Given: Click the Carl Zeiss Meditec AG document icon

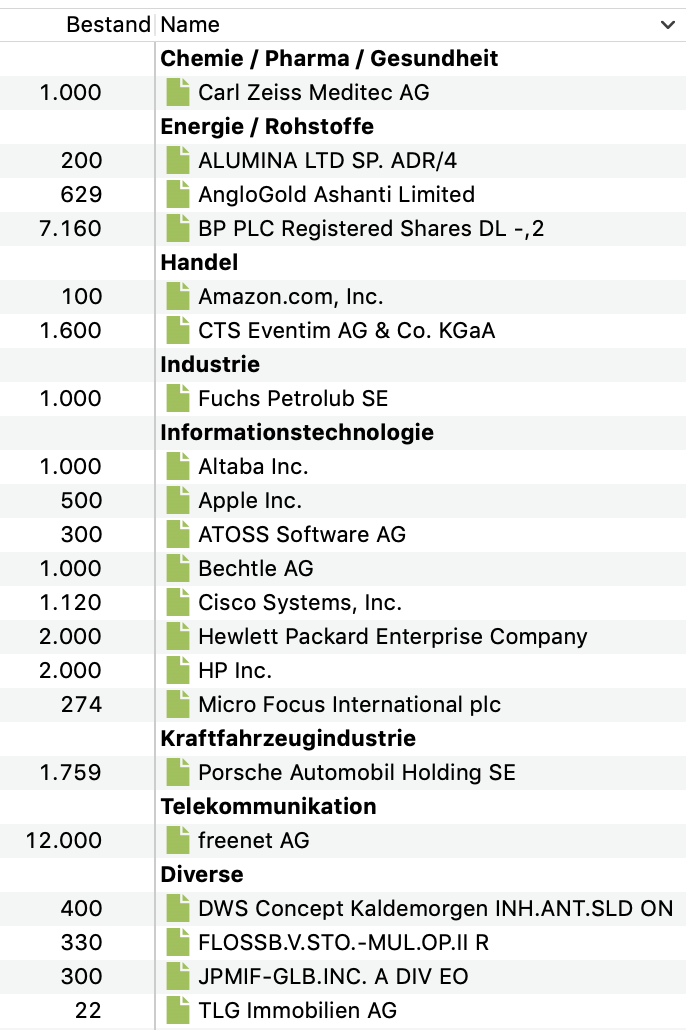Looking at the screenshot, I should click(x=178, y=93).
